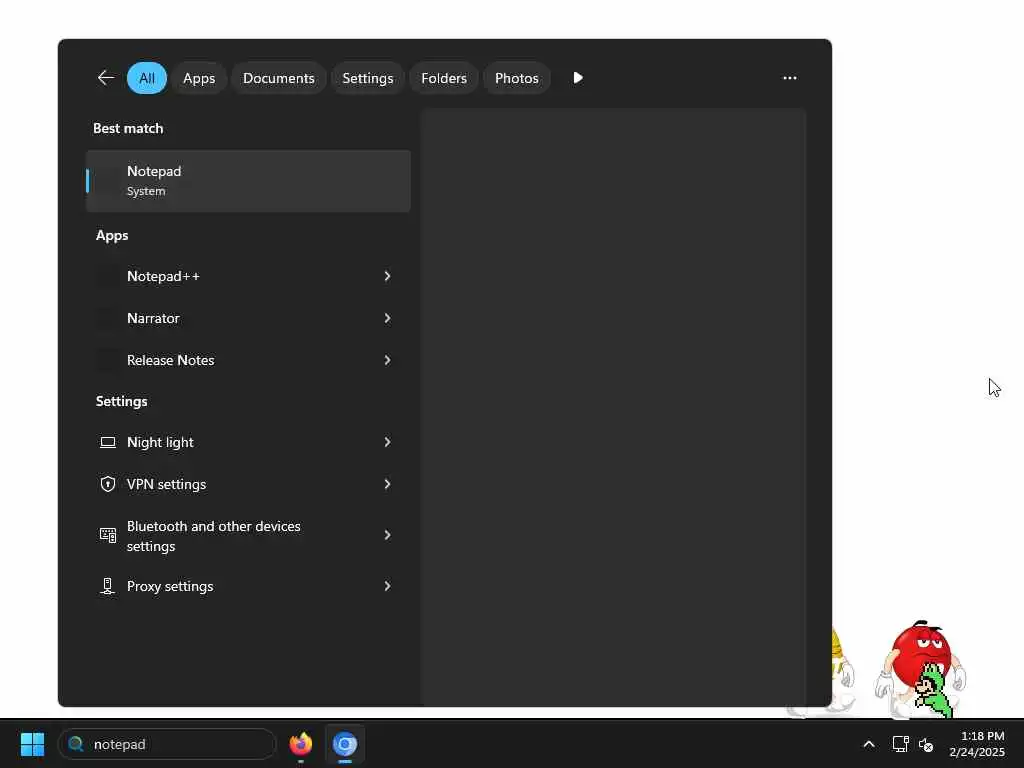Open the Windows Start menu
The image size is (1024, 768).
(x=32, y=744)
